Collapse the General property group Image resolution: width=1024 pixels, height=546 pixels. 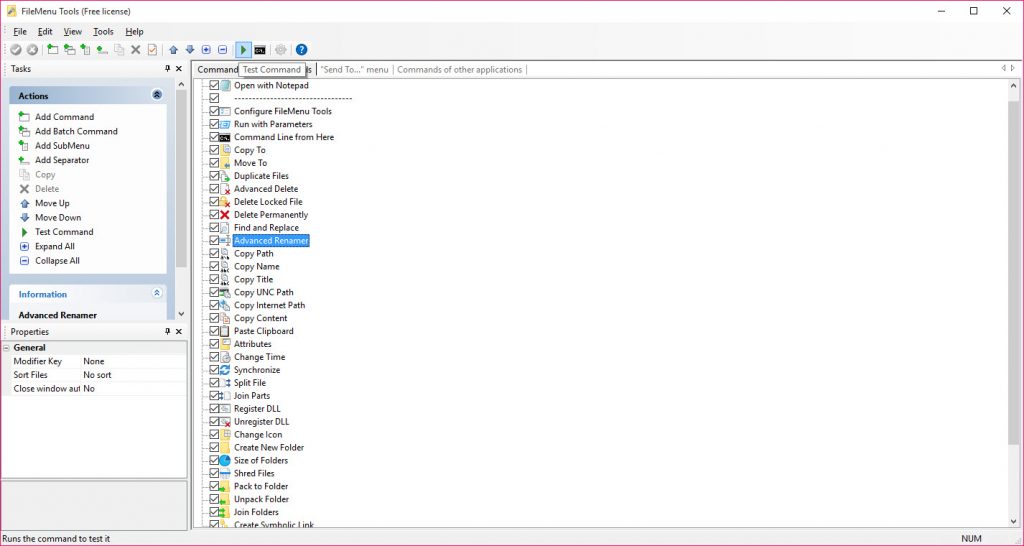coord(7,348)
